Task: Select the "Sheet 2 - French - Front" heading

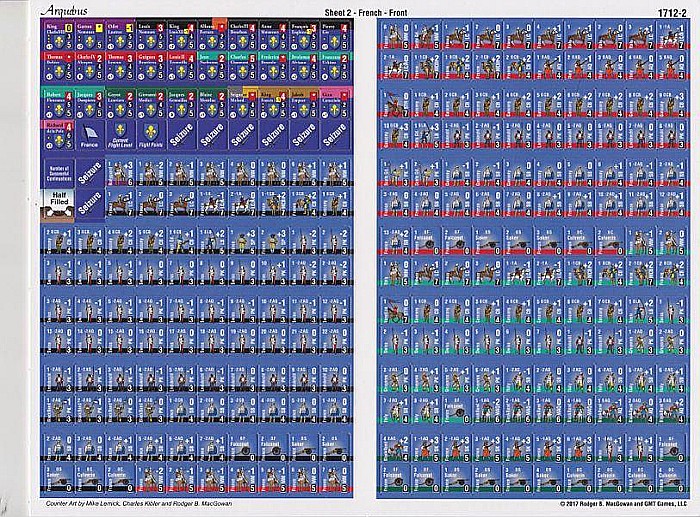Action: click(x=366, y=13)
